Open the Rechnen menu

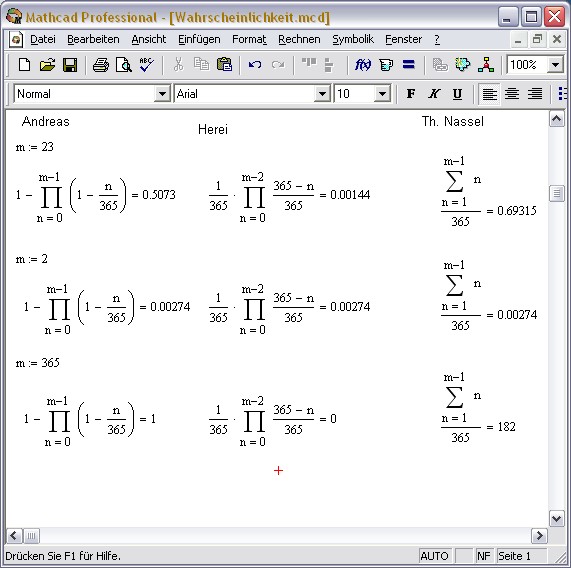(299, 39)
